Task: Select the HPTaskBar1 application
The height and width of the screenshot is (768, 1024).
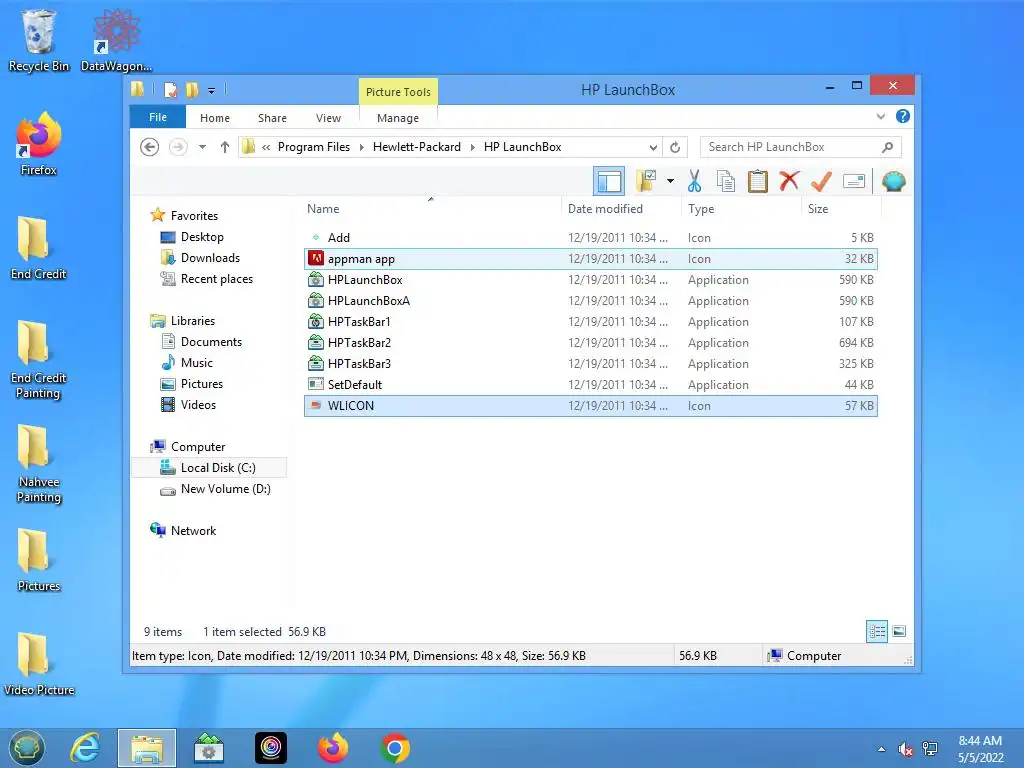Action: [x=590, y=321]
